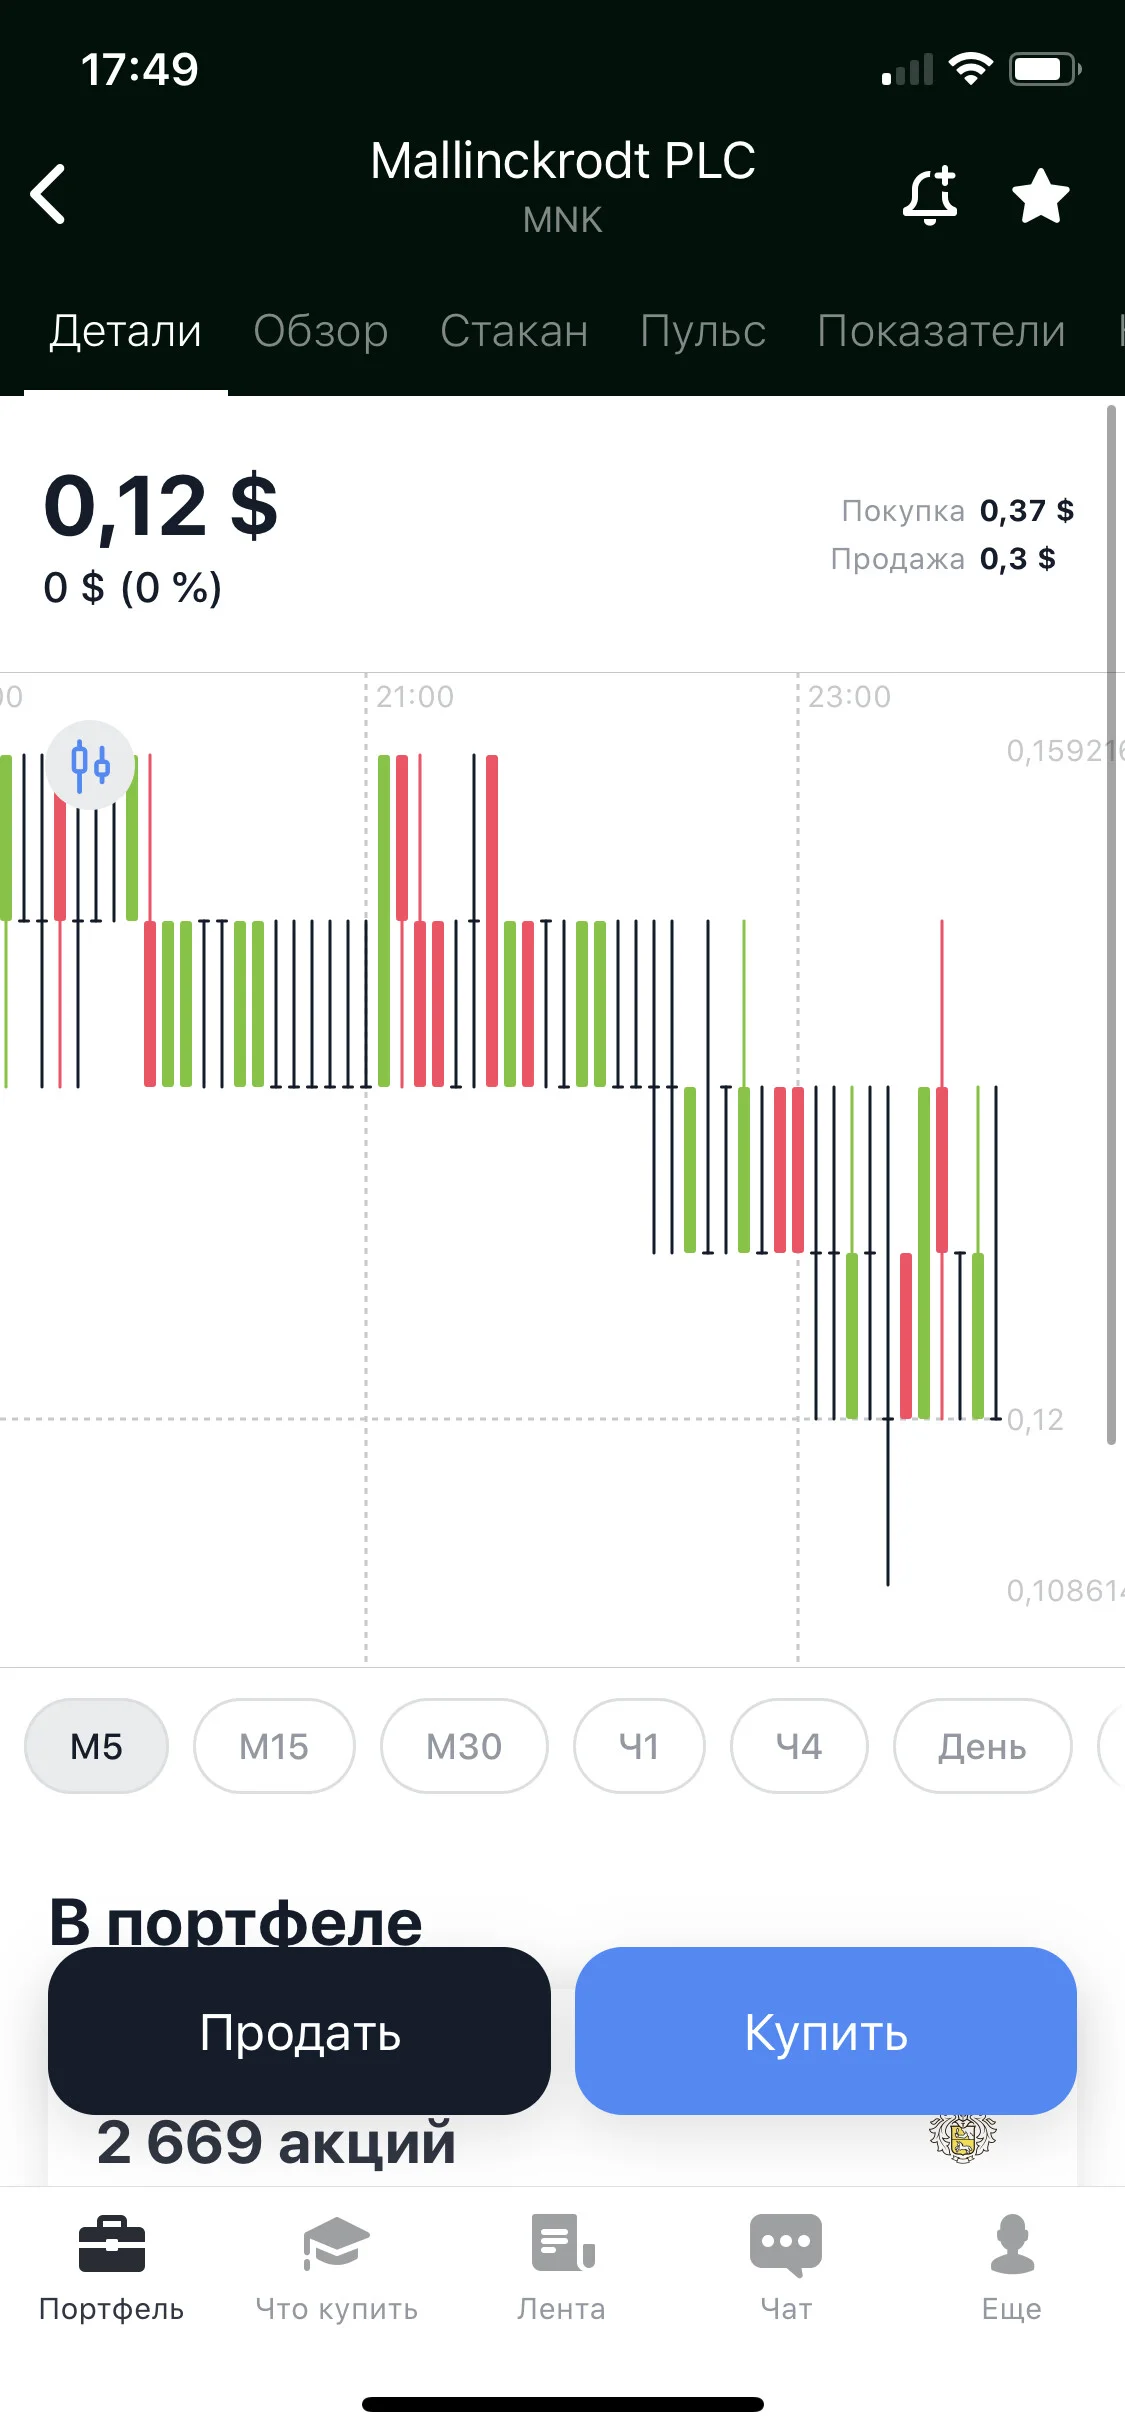Screen dimensions: 1125x2436
Task: Tap the Купить button
Action: click(x=826, y=2031)
